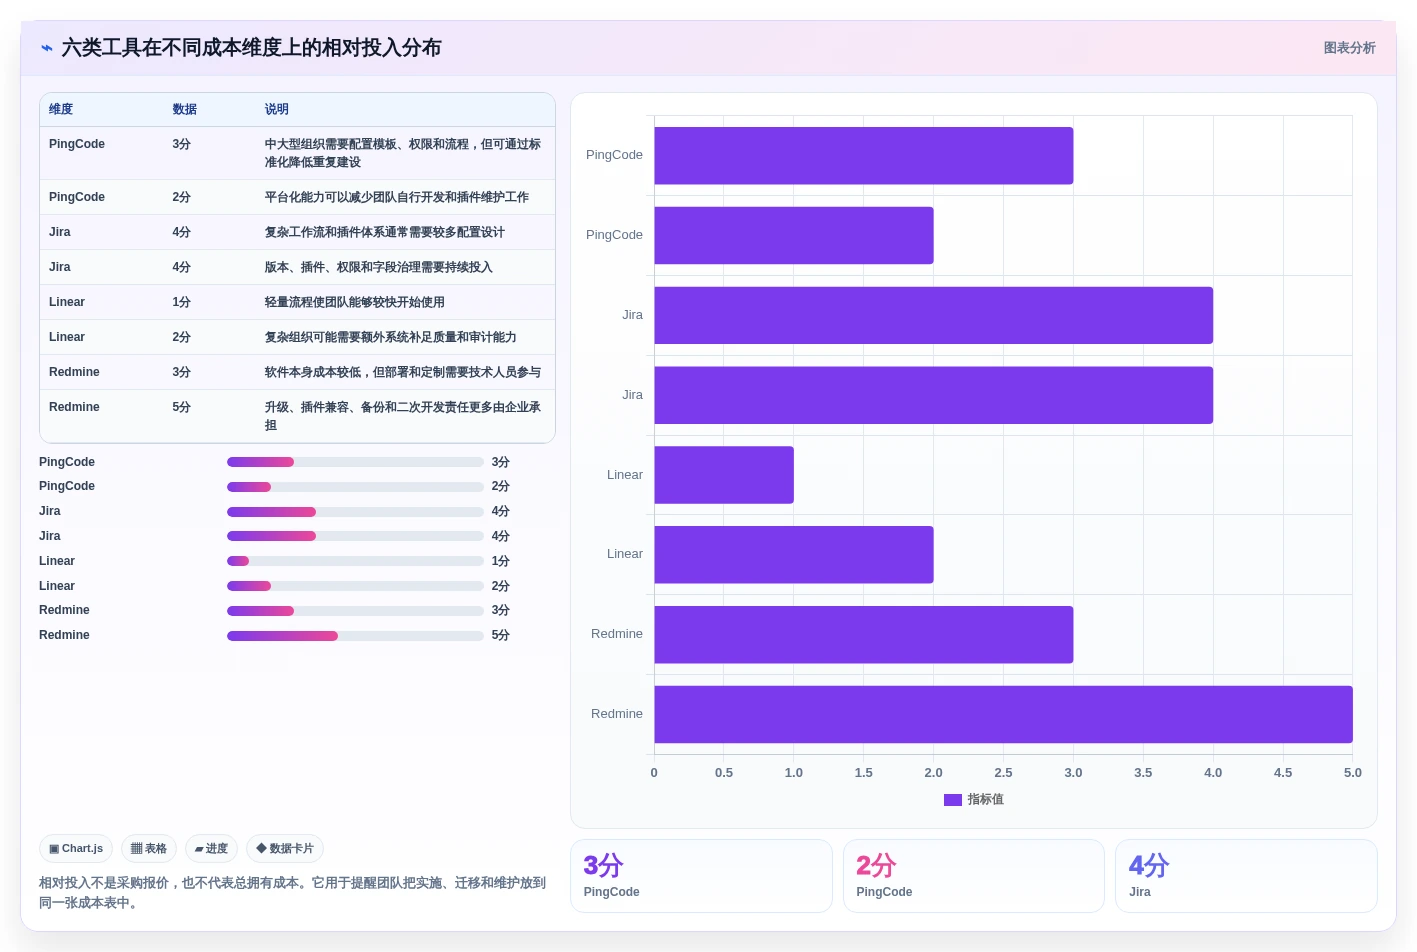Click the 说明 column header

(x=276, y=109)
